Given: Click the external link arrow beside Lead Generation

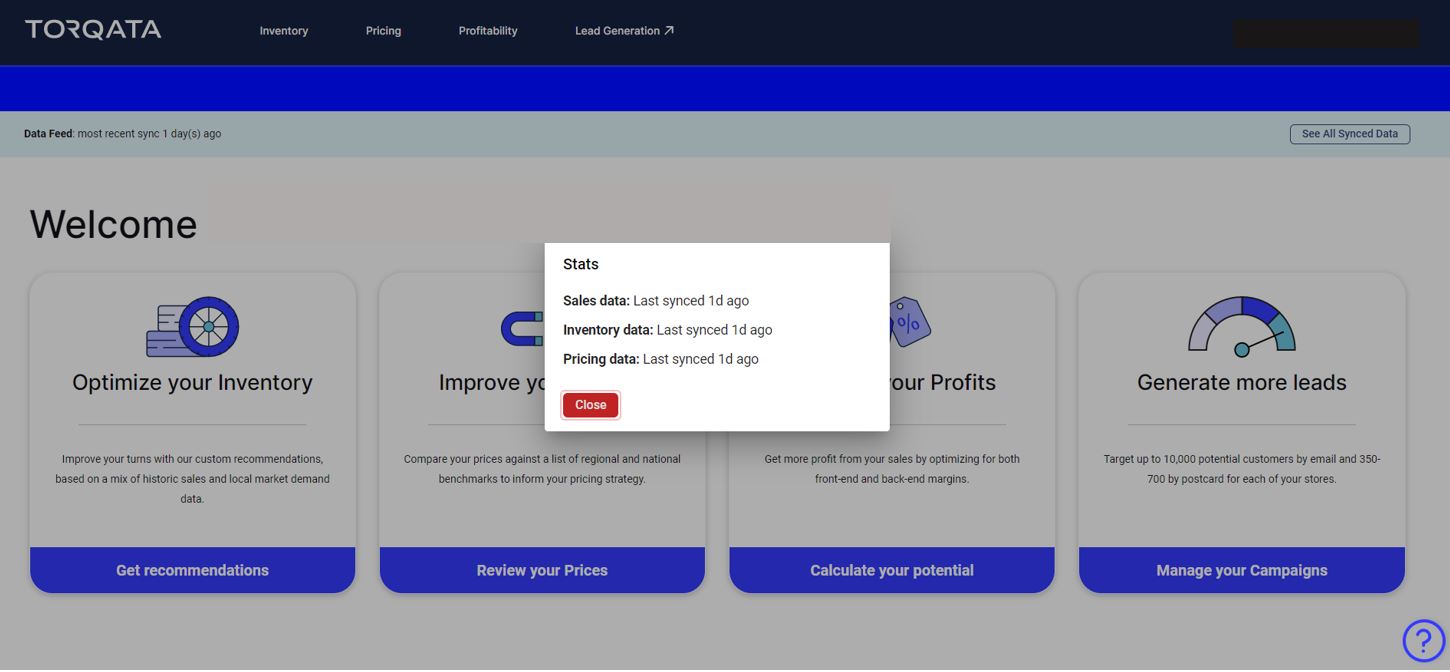Looking at the screenshot, I should click(x=670, y=29).
